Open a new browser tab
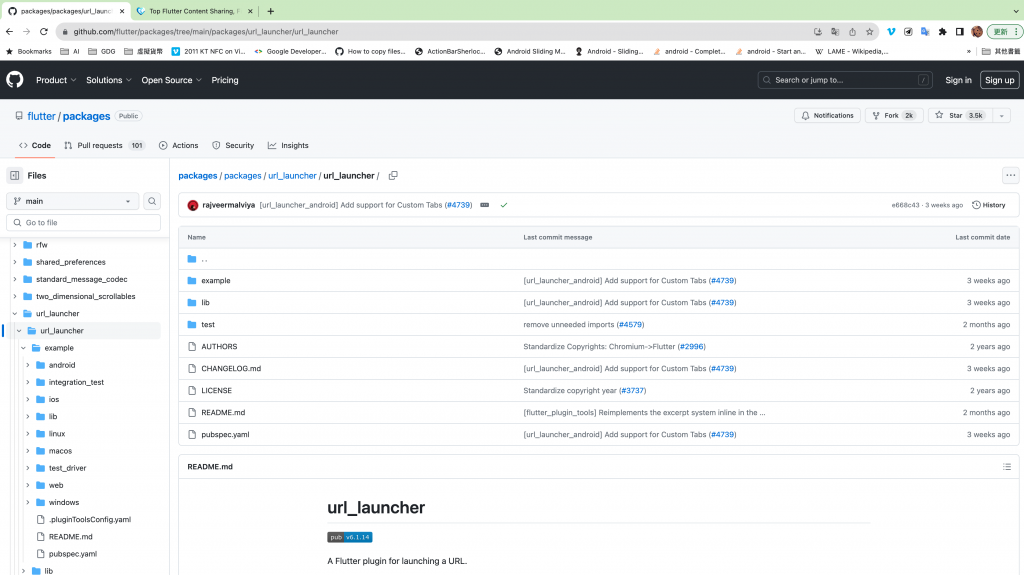 [270, 11]
